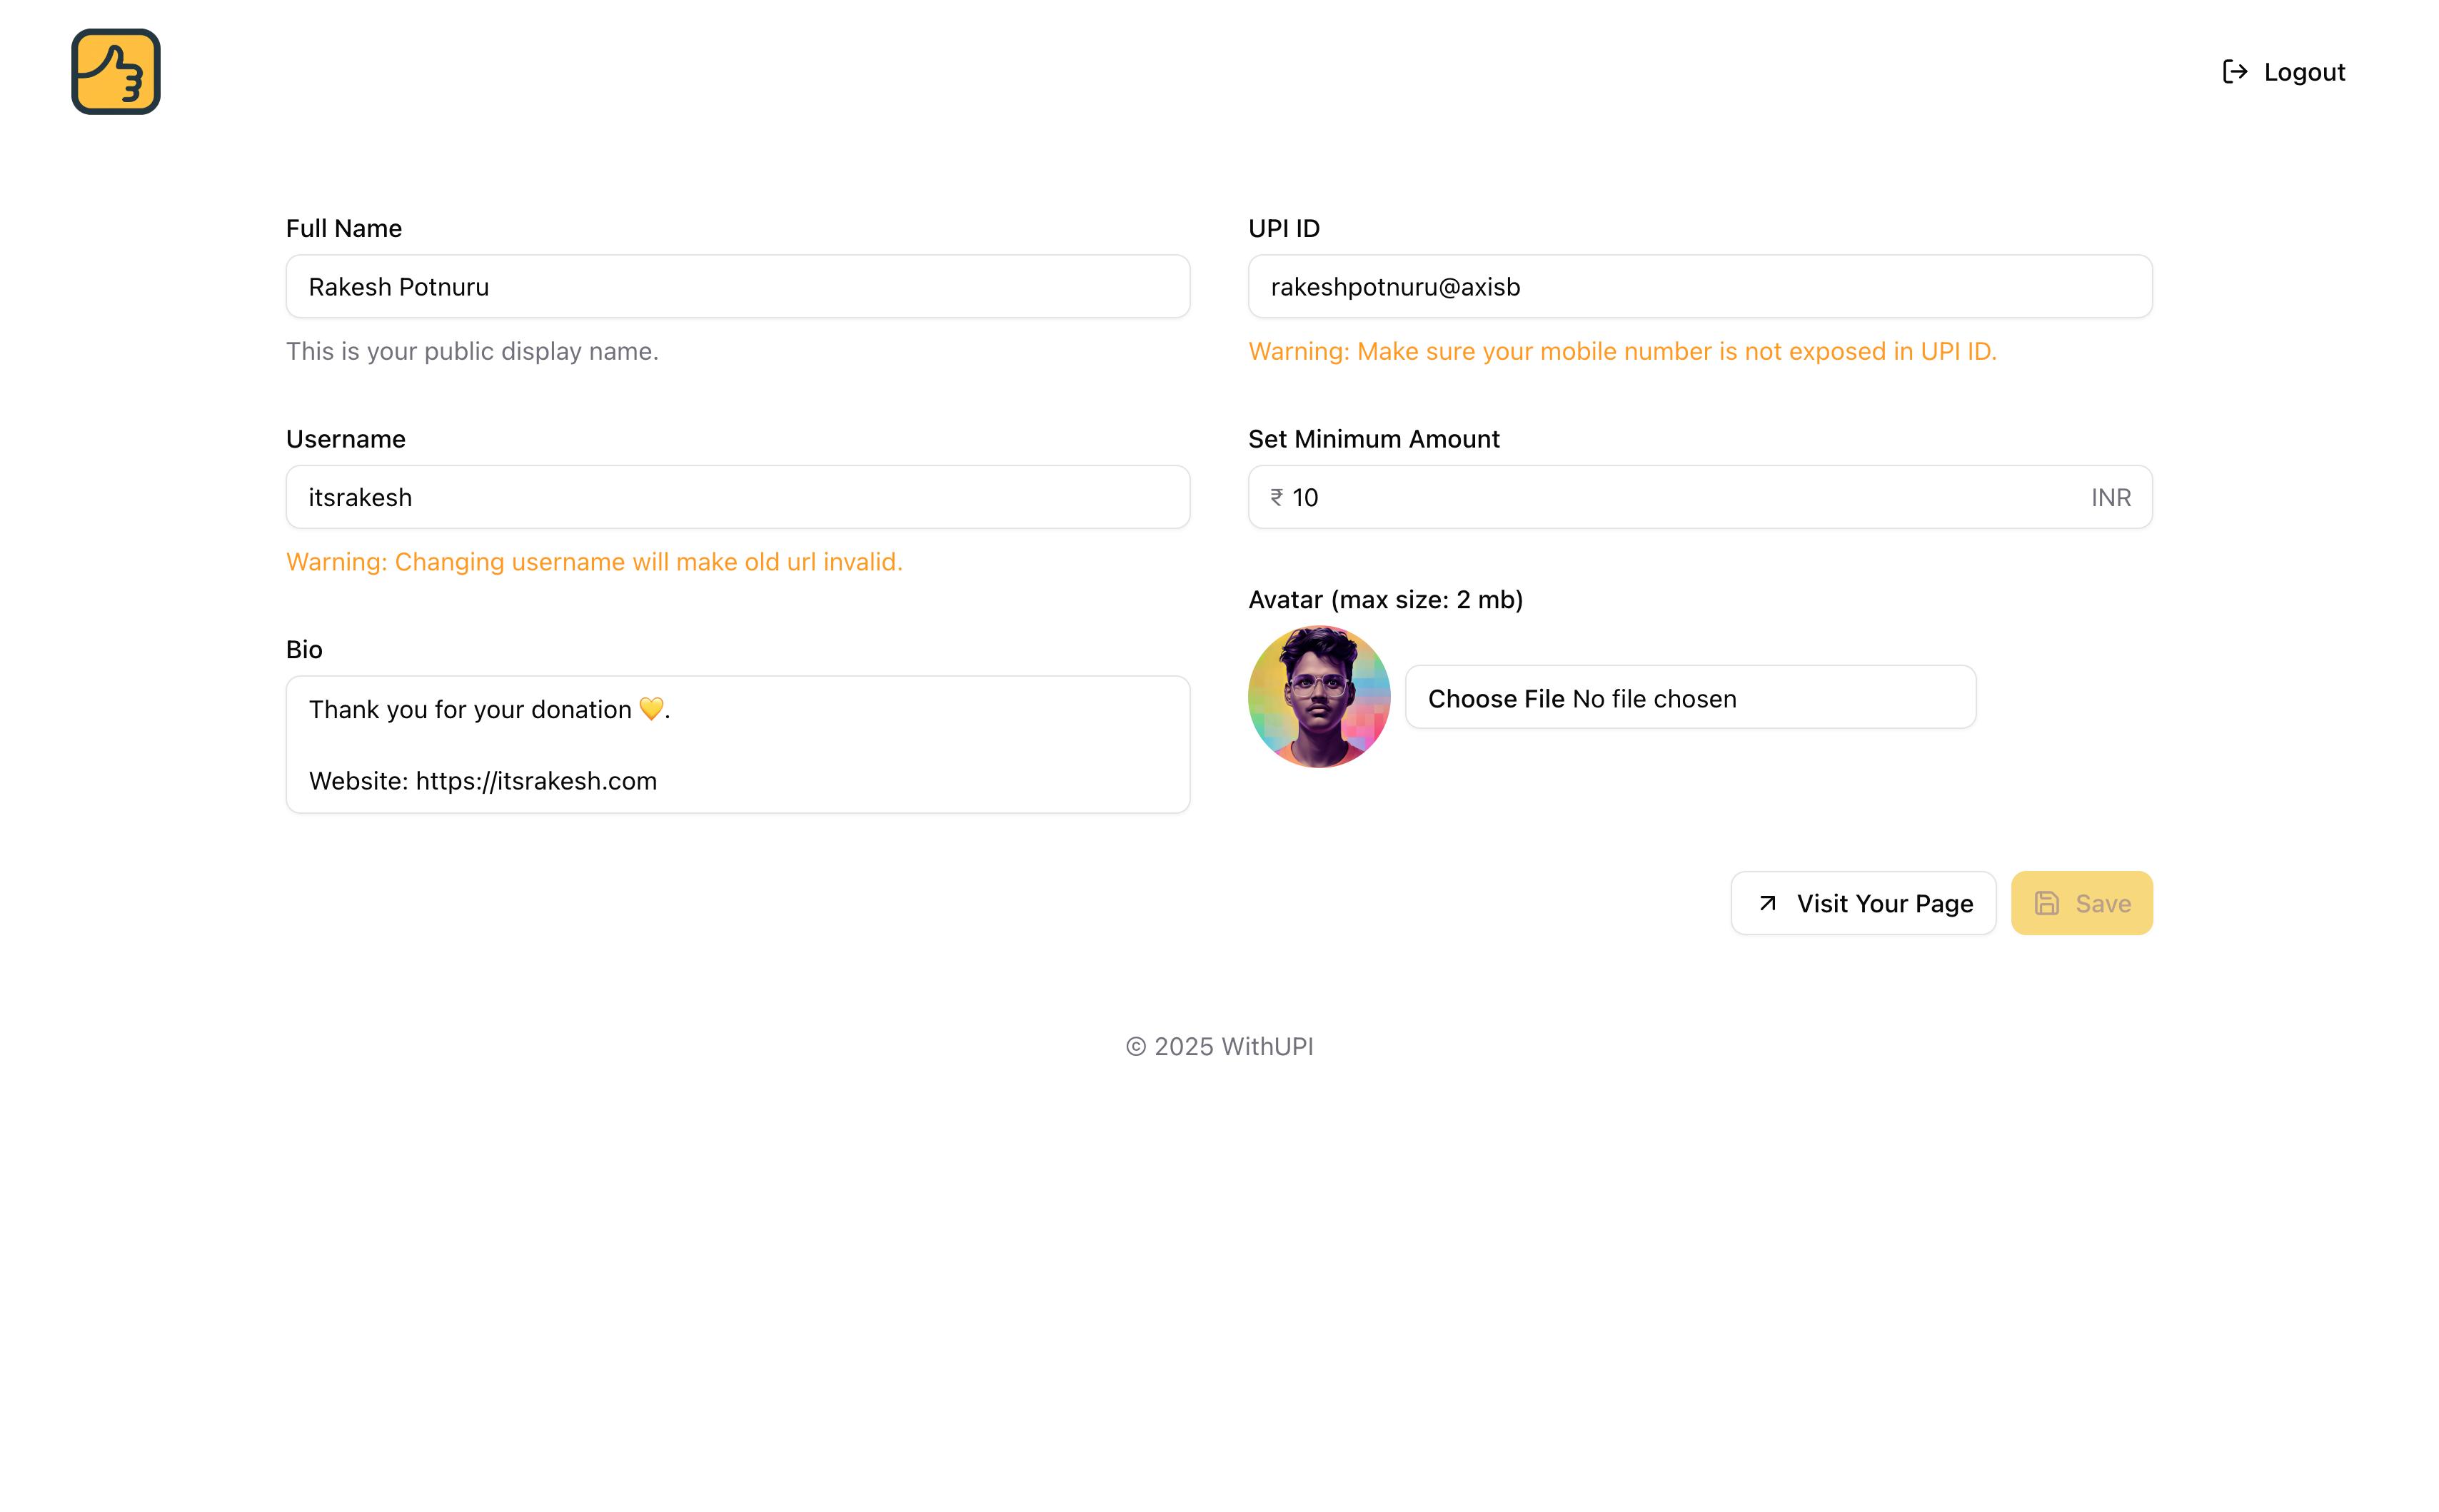Click the Set Minimum Amount label
The height and width of the screenshot is (1512, 2439).
tap(1373, 439)
